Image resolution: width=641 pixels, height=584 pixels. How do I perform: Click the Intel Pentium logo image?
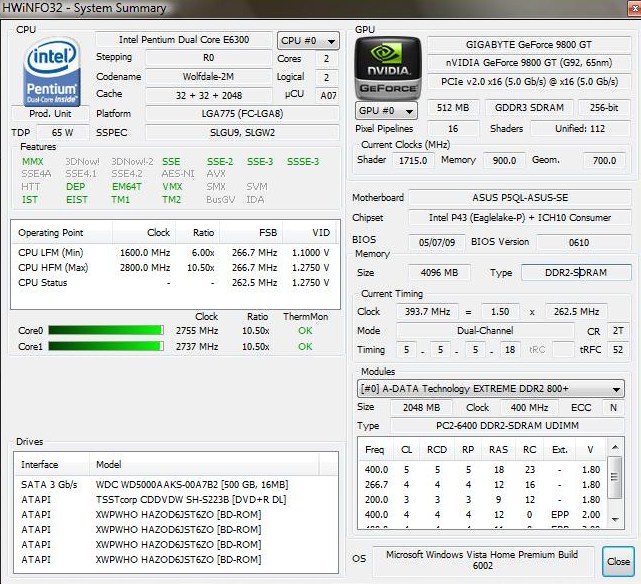click(52, 72)
